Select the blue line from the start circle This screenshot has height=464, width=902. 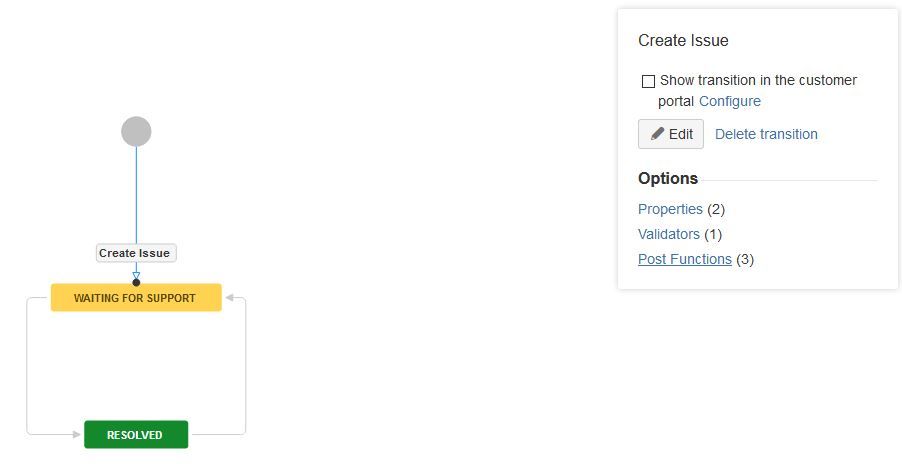(x=136, y=195)
